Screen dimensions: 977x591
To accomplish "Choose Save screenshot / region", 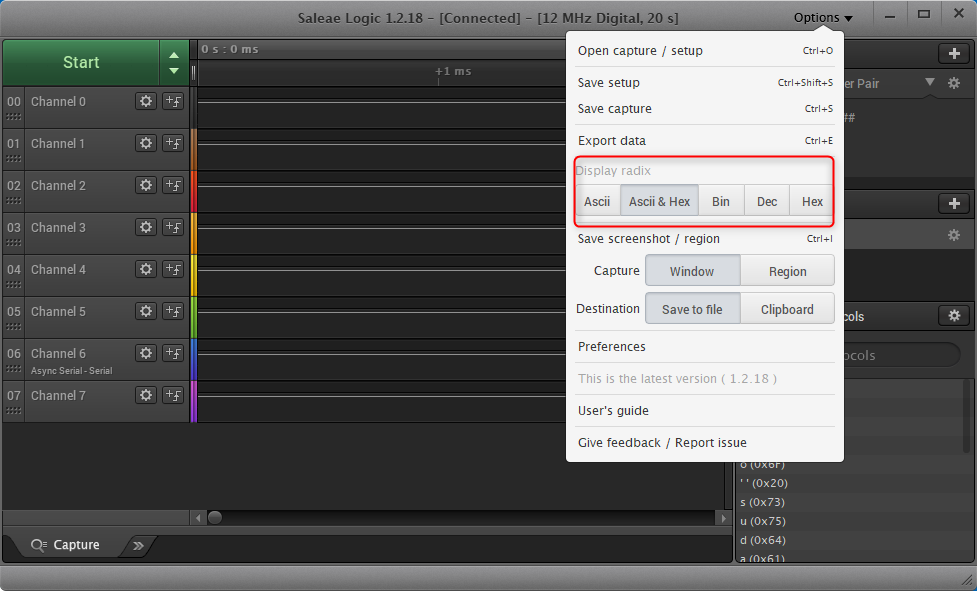I will [x=705, y=239].
